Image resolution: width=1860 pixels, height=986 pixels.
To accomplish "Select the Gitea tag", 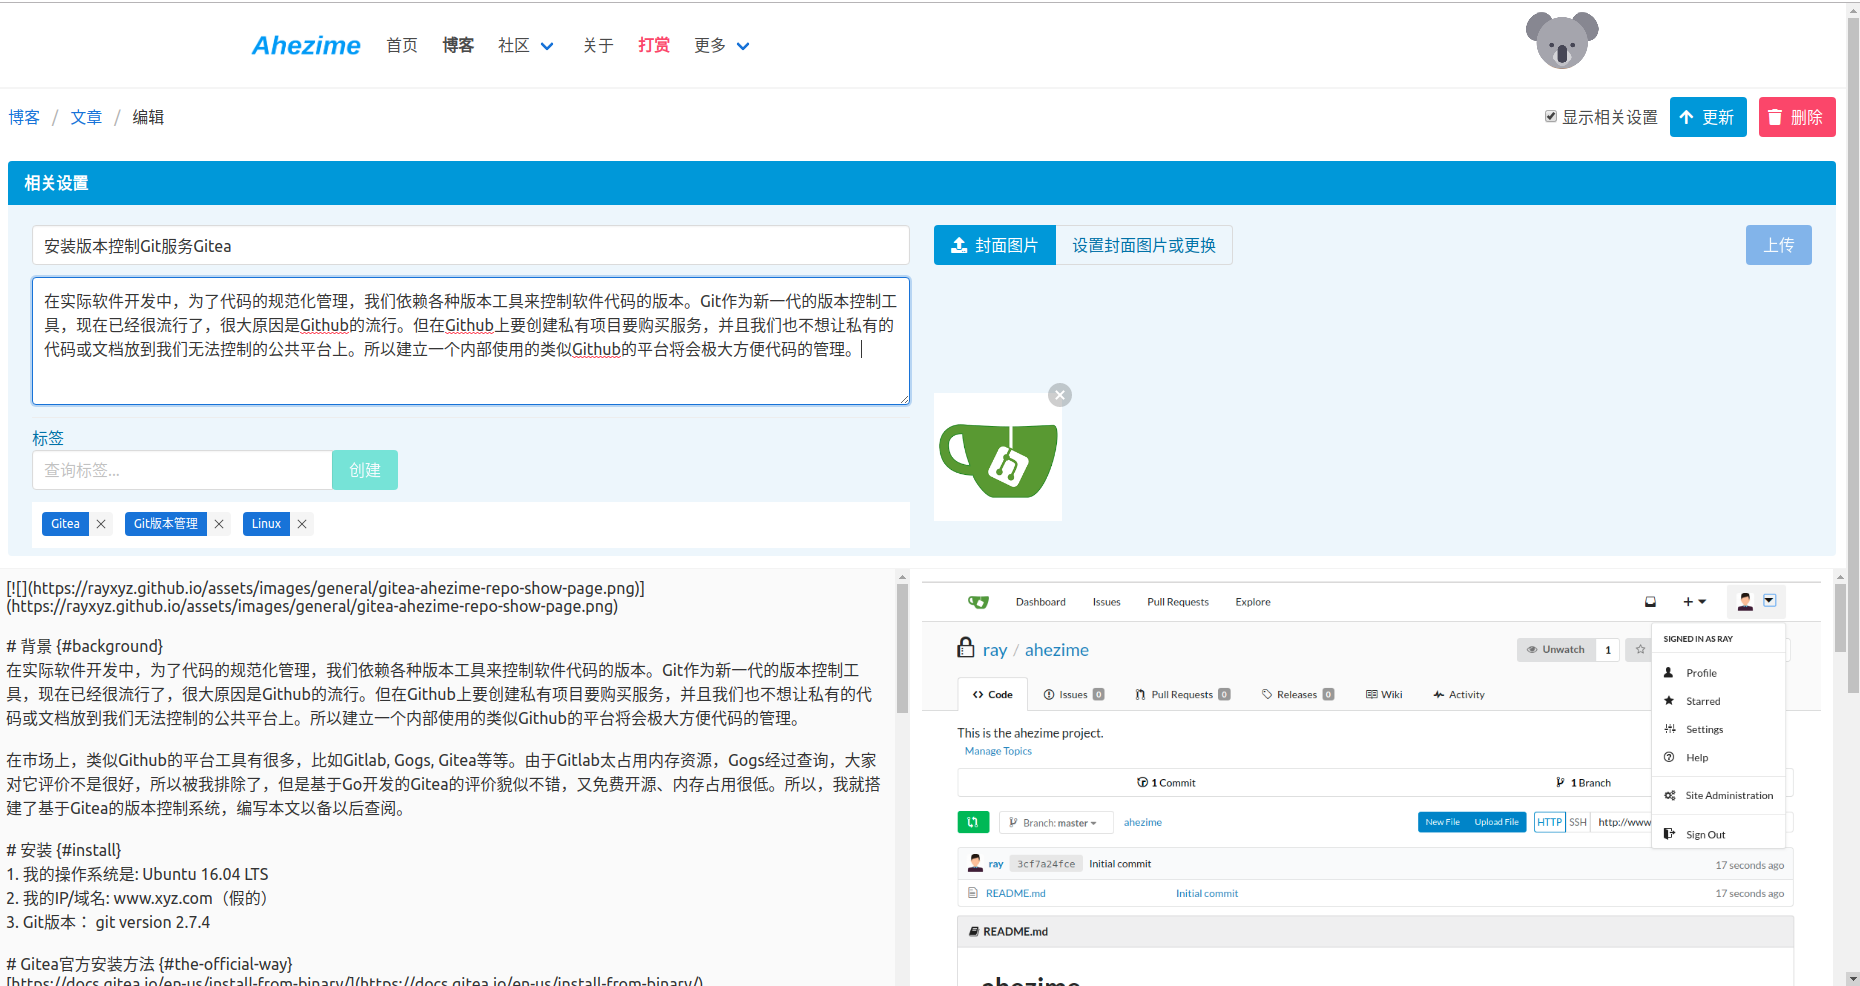I will (65, 524).
